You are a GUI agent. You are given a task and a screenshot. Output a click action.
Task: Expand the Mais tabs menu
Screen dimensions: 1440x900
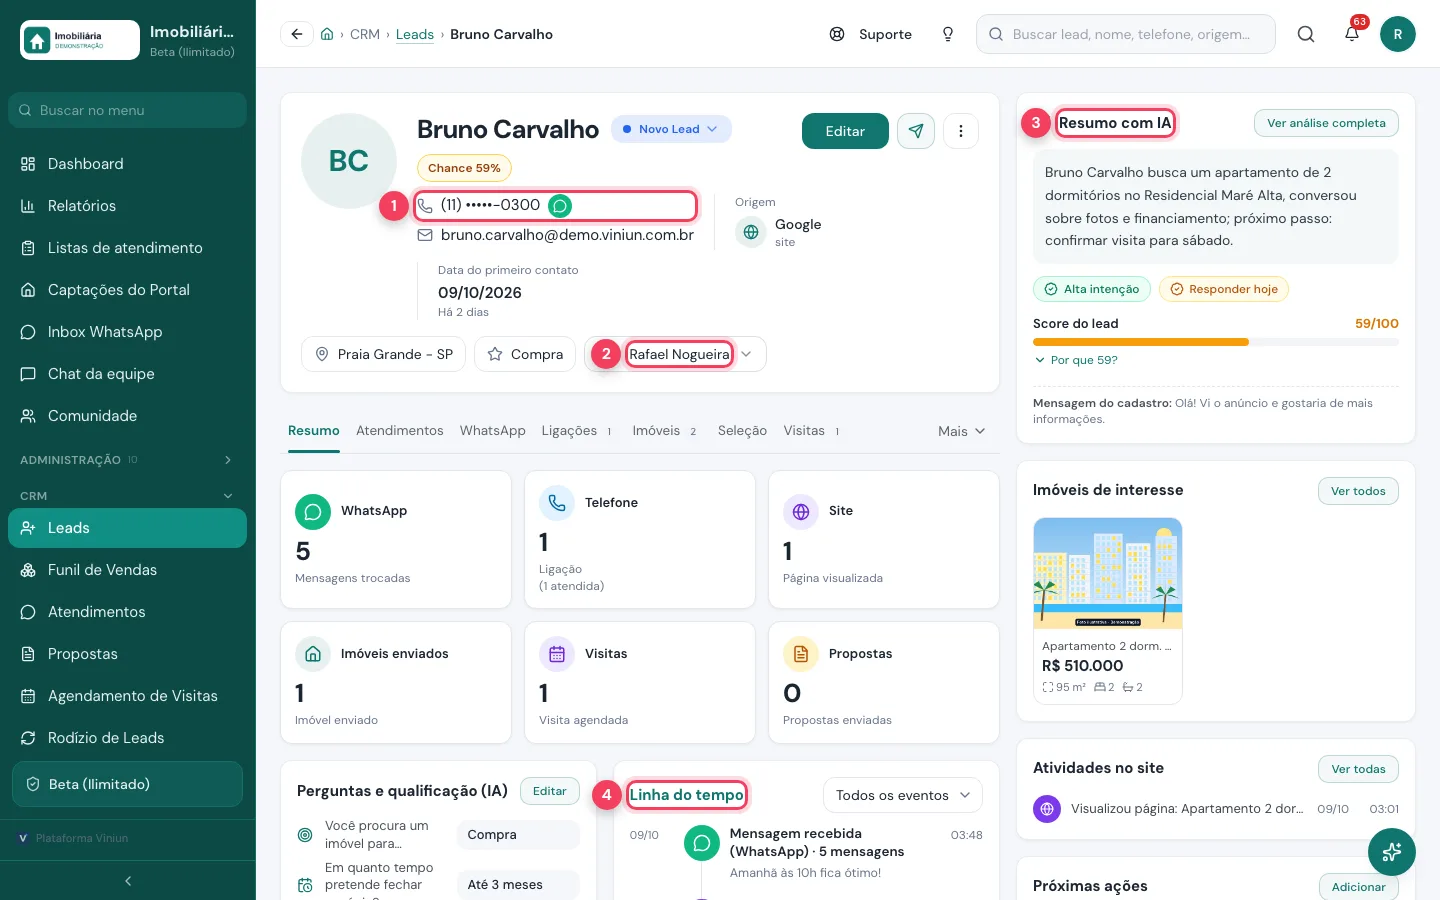962,431
